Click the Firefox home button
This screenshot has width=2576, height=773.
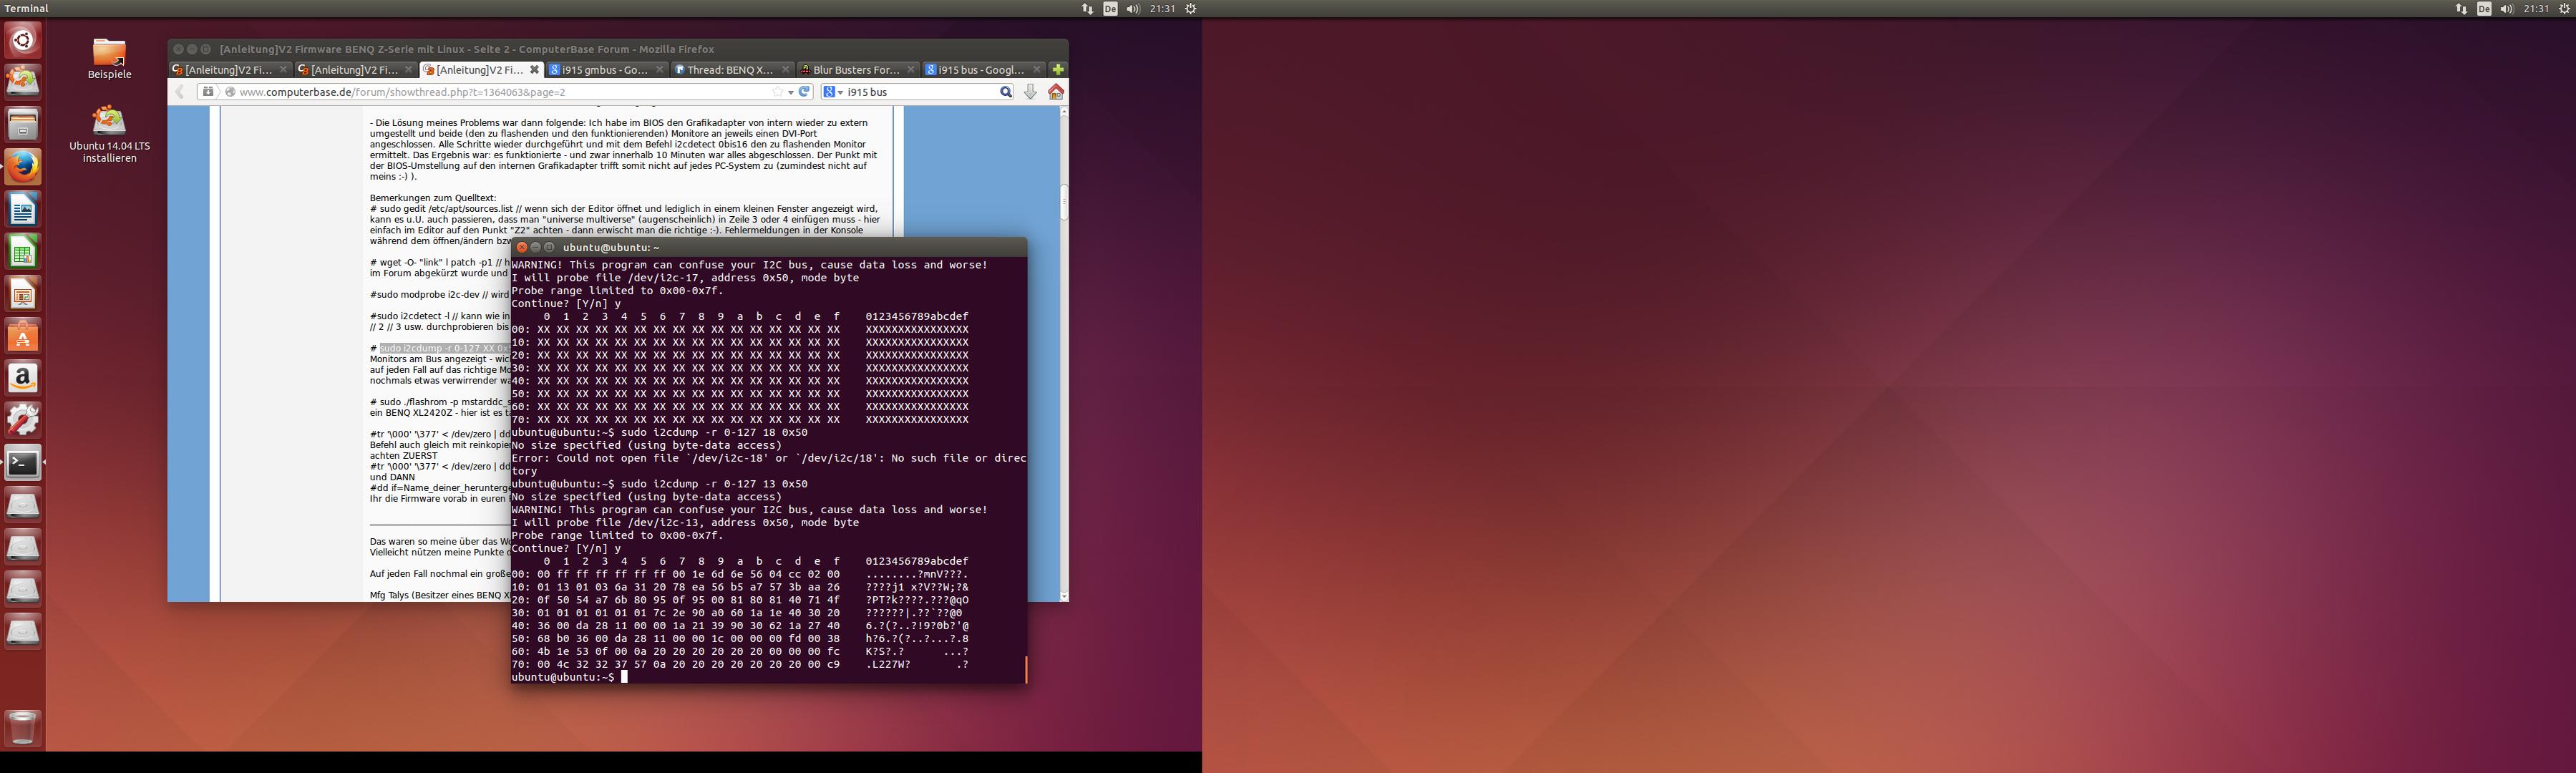point(1055,92)
